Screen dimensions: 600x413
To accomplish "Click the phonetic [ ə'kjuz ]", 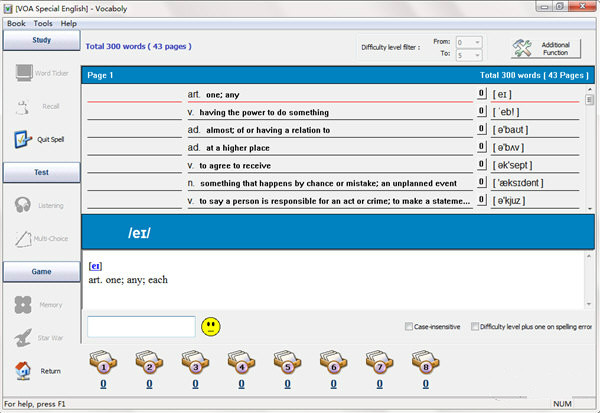I will [509, 201].
